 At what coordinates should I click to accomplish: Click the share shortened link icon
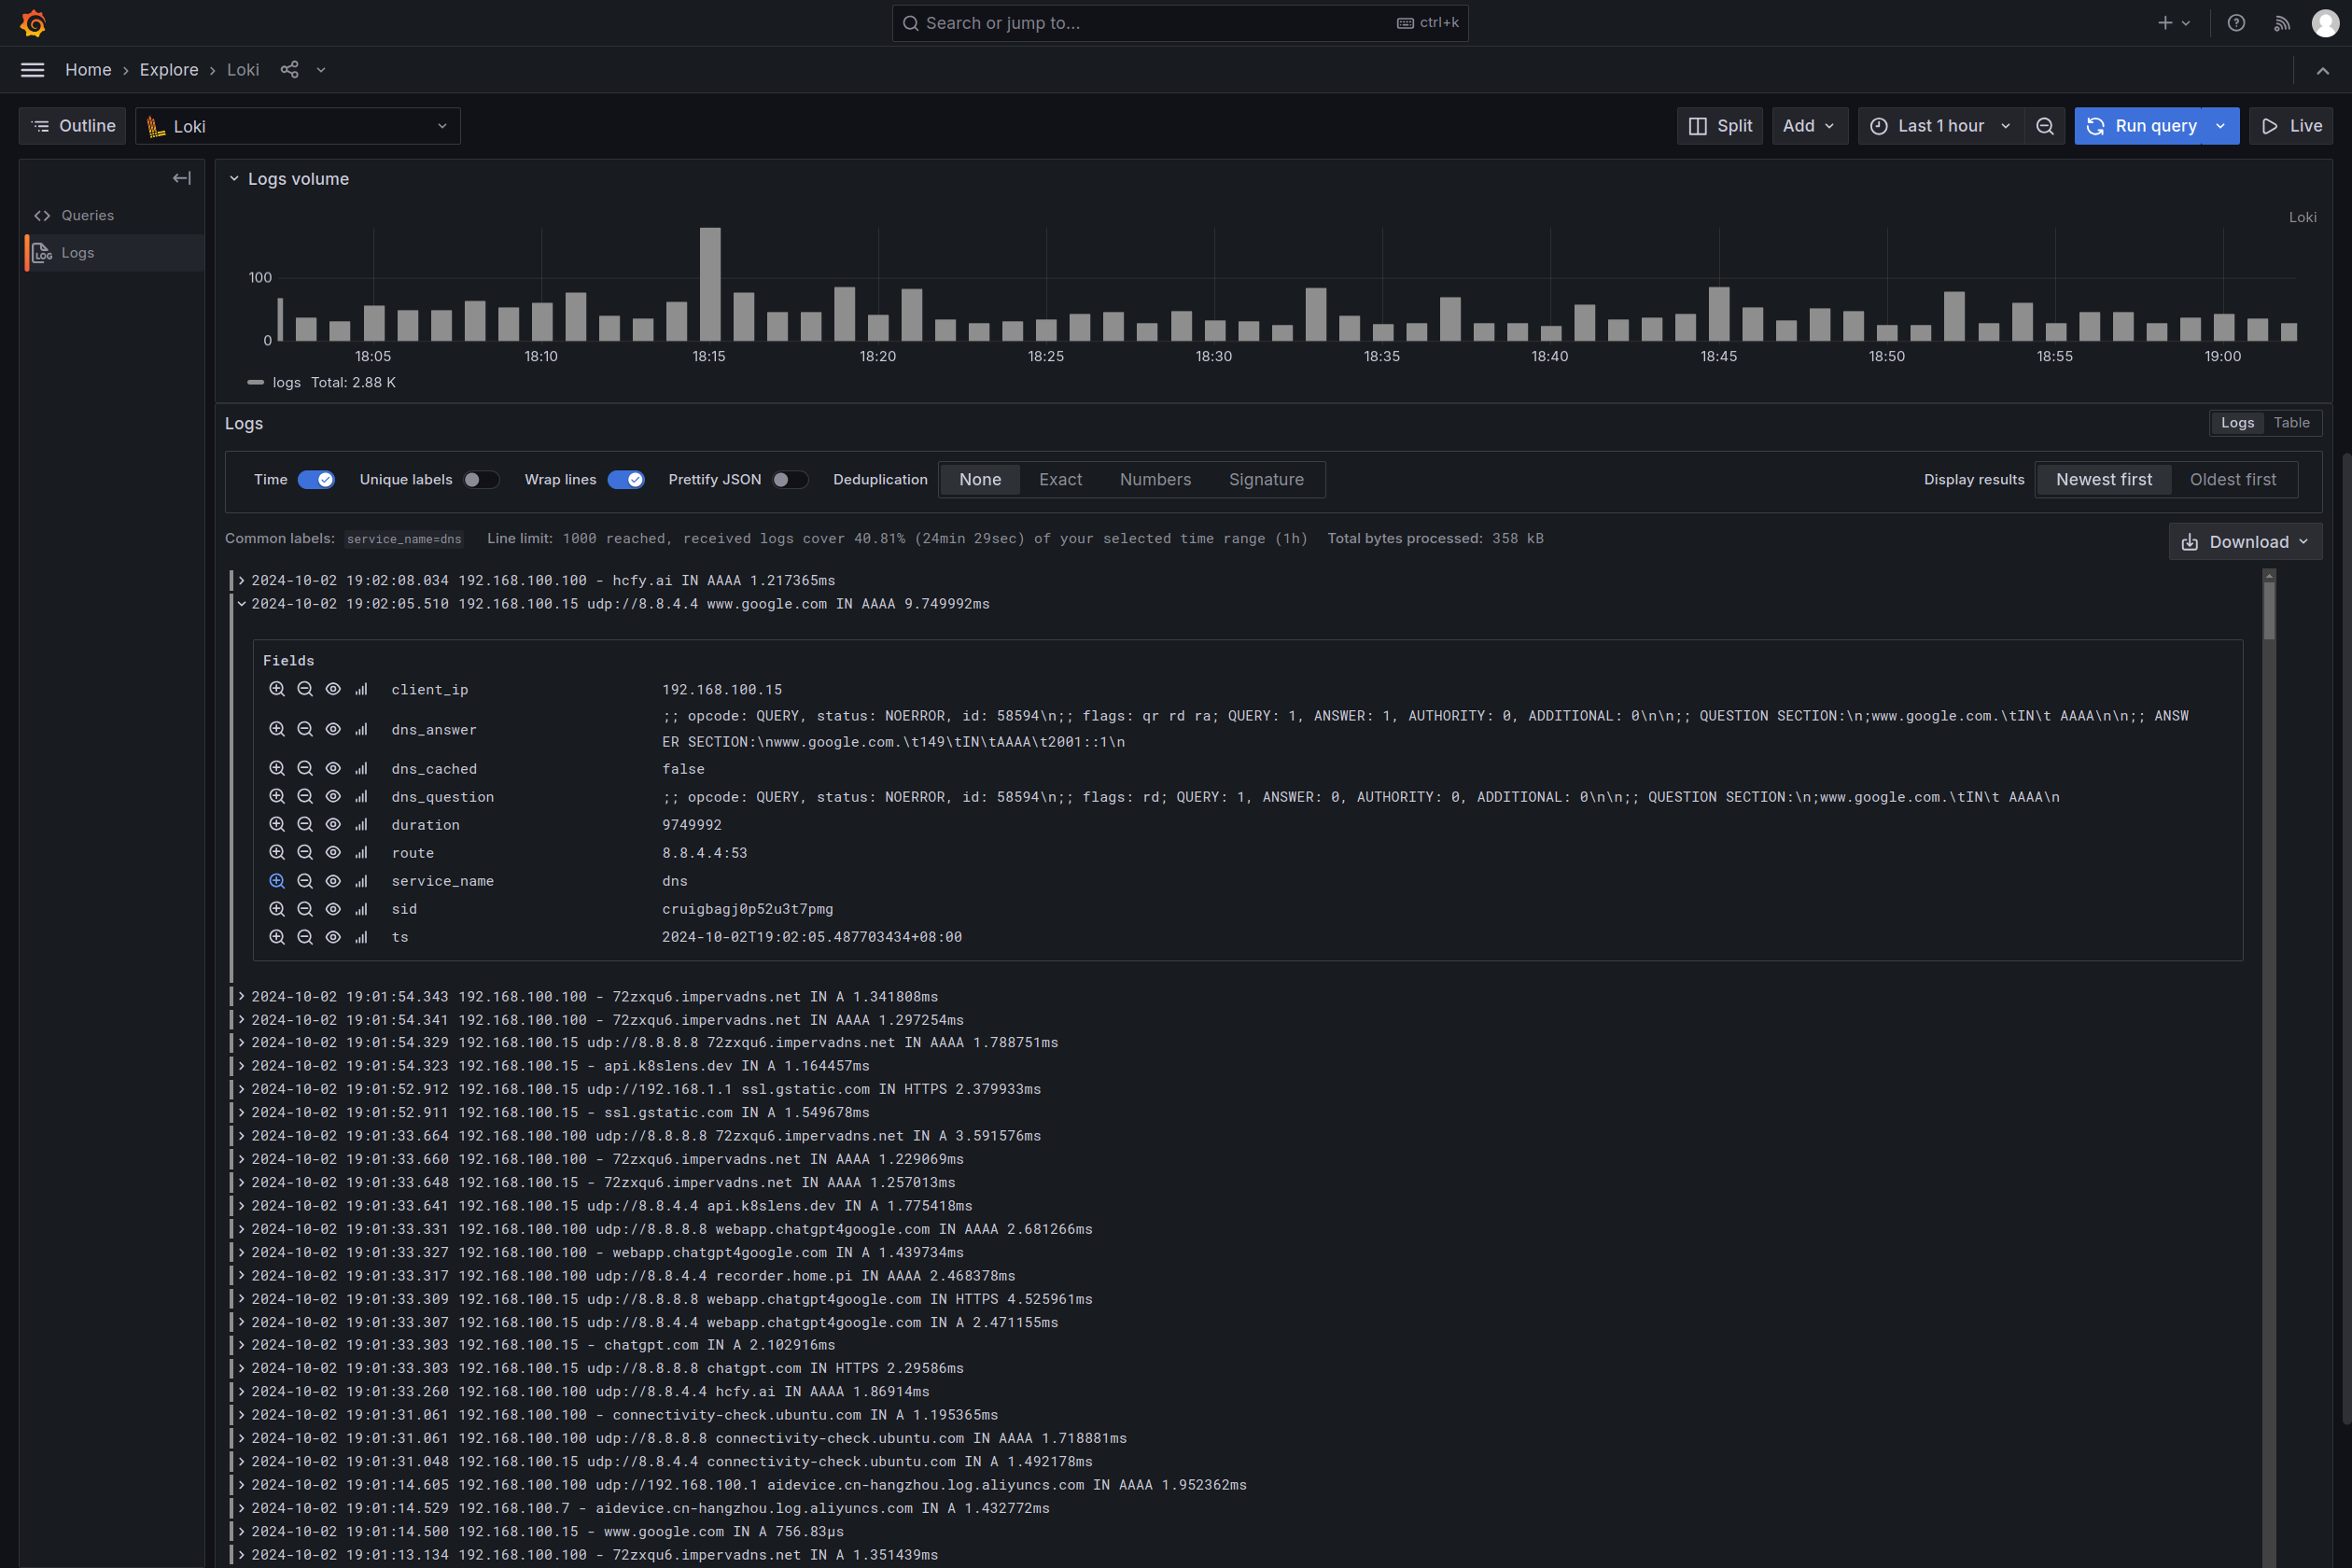tap(289, 69)
